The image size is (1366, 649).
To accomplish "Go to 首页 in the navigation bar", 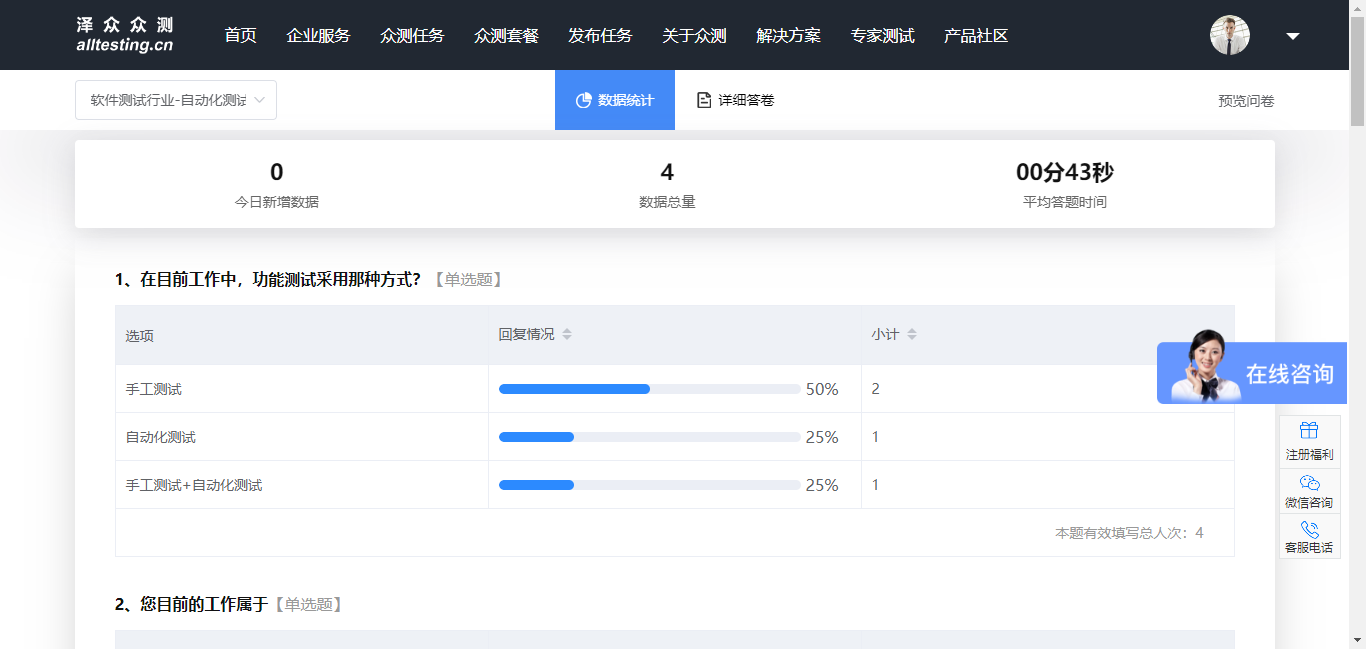I will coord(241,35).
